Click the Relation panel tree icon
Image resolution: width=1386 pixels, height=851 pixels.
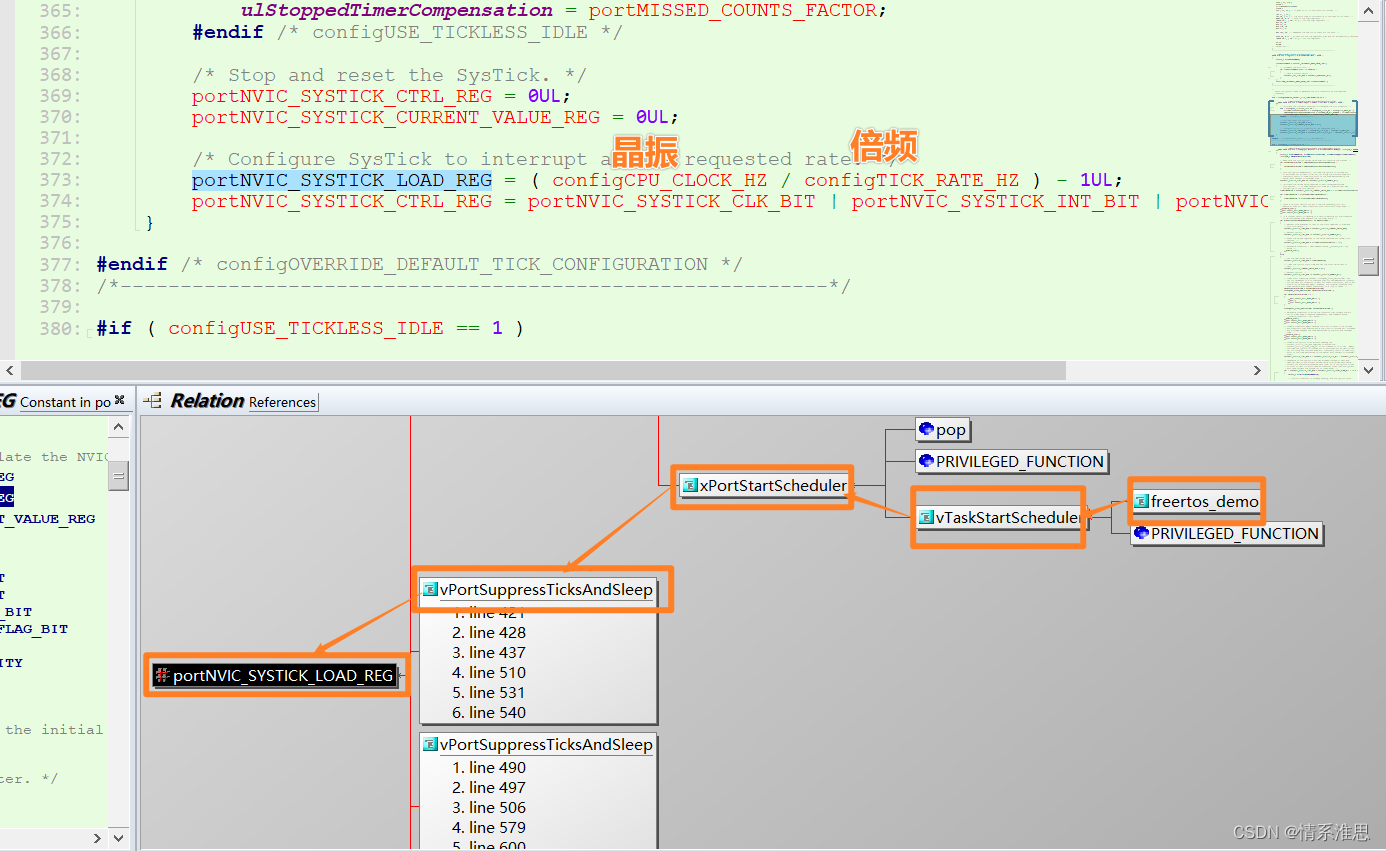pos(153,401)
